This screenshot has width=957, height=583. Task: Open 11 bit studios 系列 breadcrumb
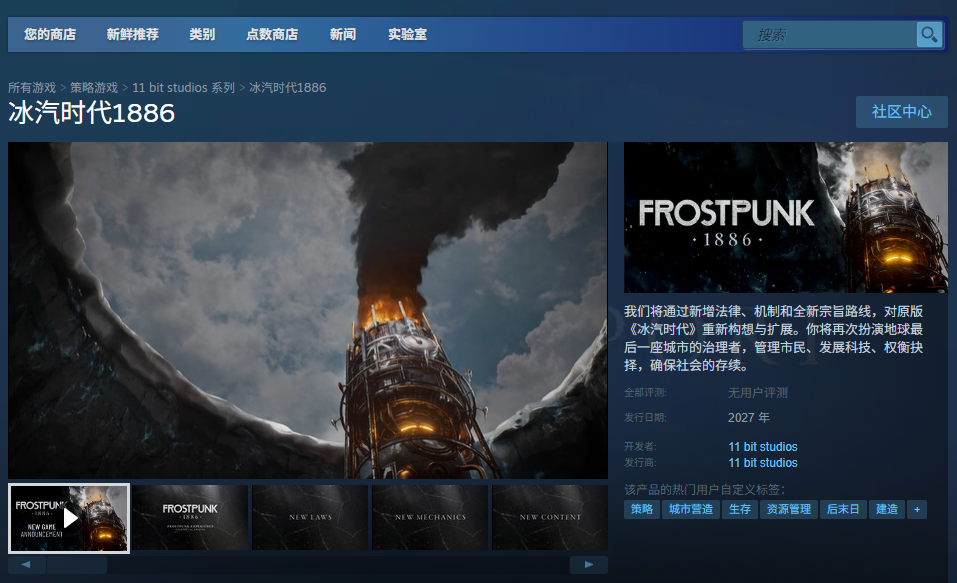coord(183,87)
